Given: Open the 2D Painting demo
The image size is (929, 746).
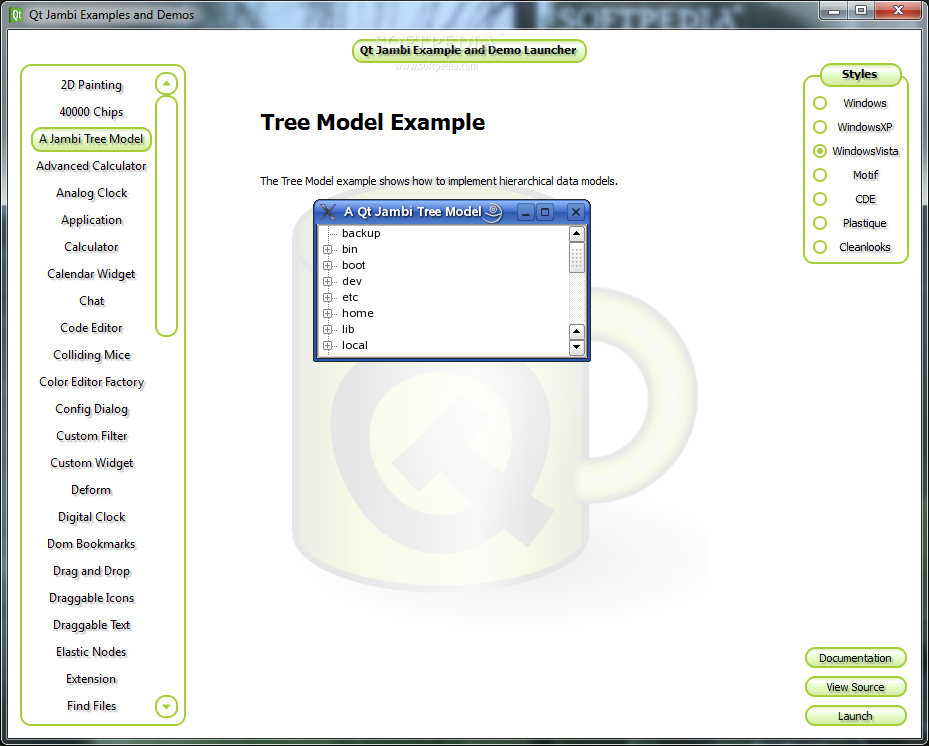Looking at the screenshot, I should point(91,85).
